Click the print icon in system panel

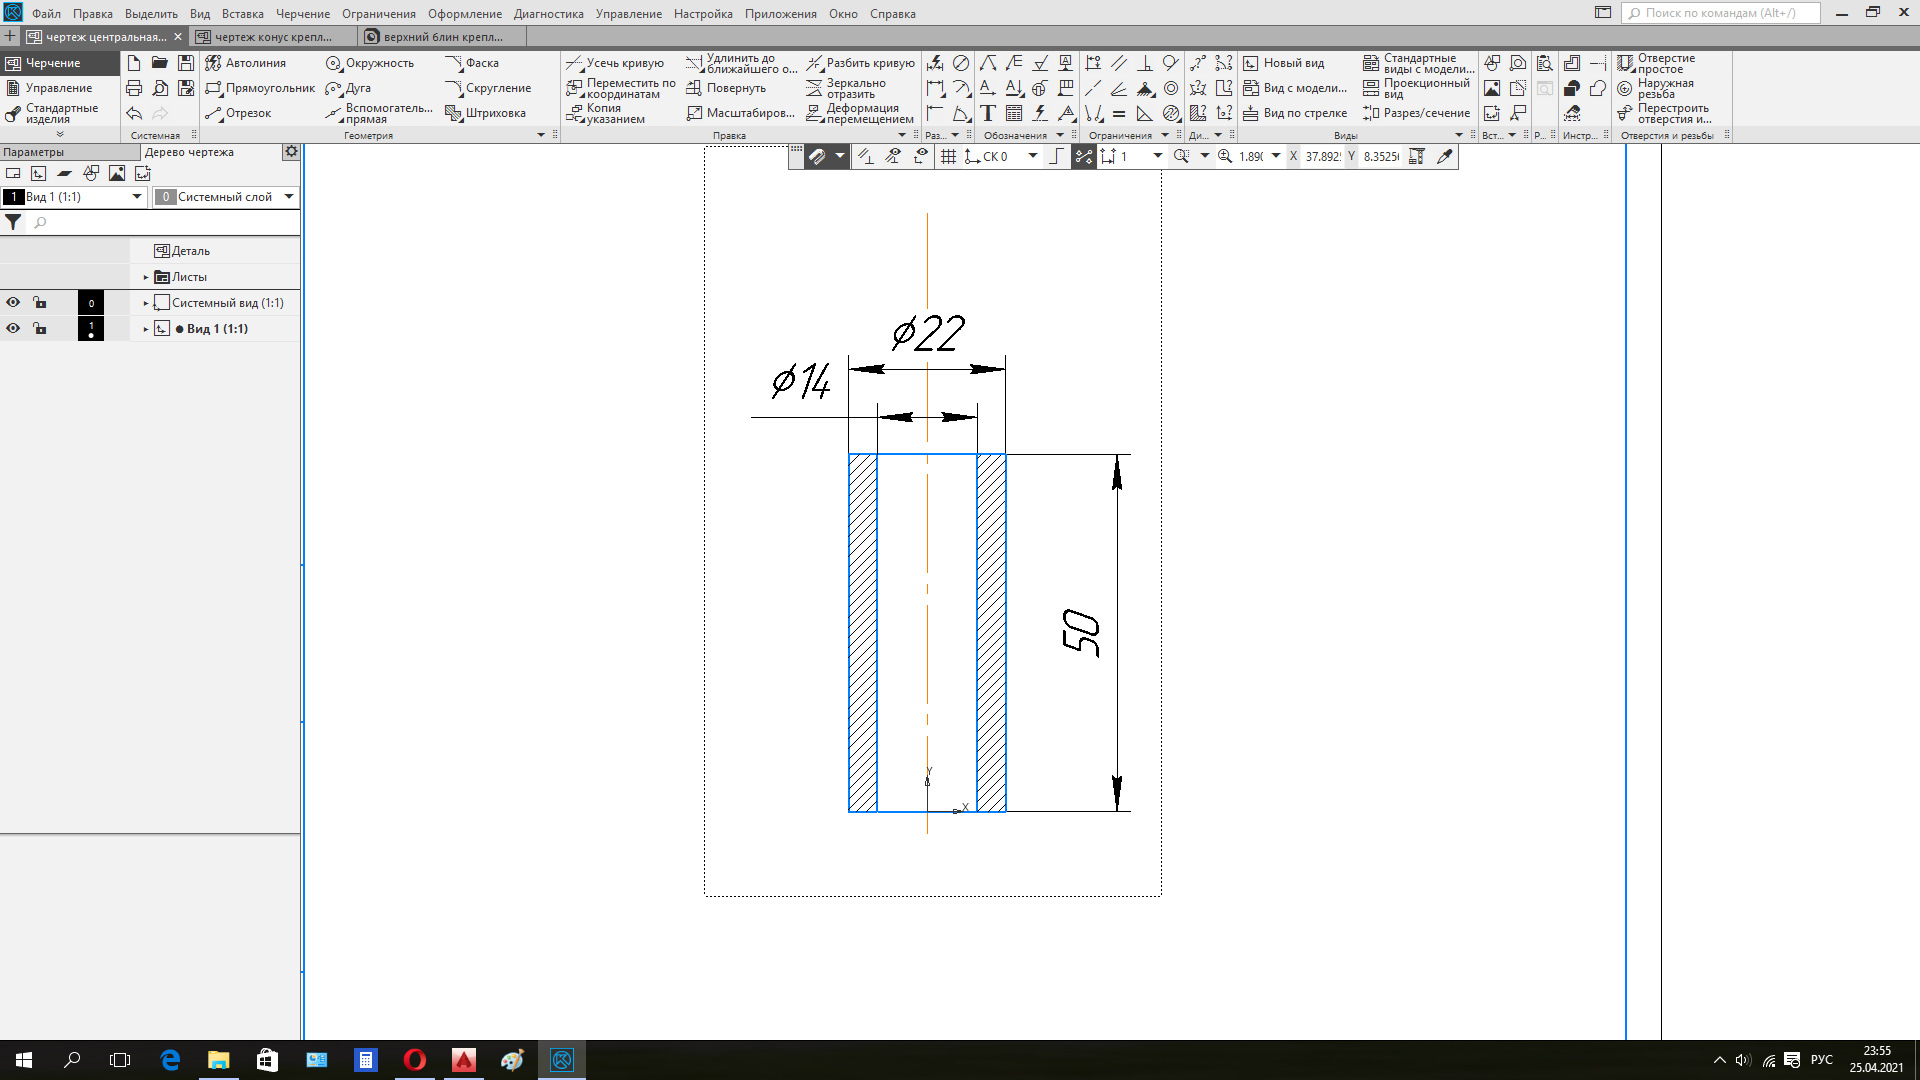click(134, 88)
